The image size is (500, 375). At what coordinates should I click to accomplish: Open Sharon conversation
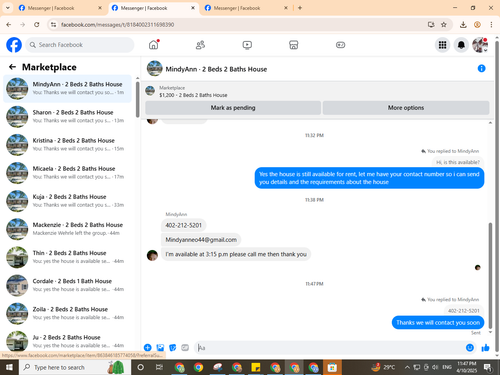(x=67, y=117)
